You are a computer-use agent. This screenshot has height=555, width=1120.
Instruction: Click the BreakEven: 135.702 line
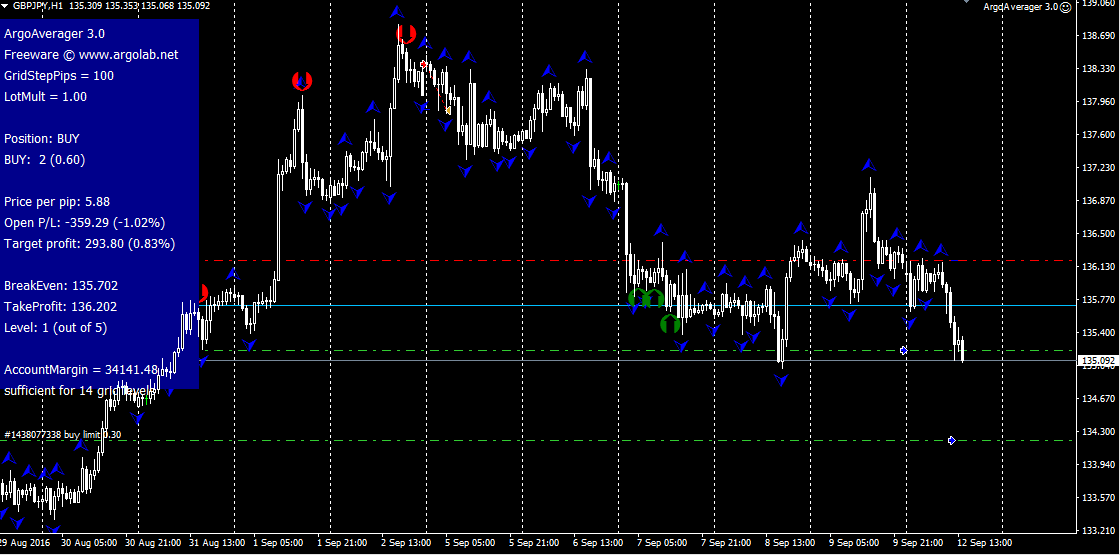click(x=61, y=286)
